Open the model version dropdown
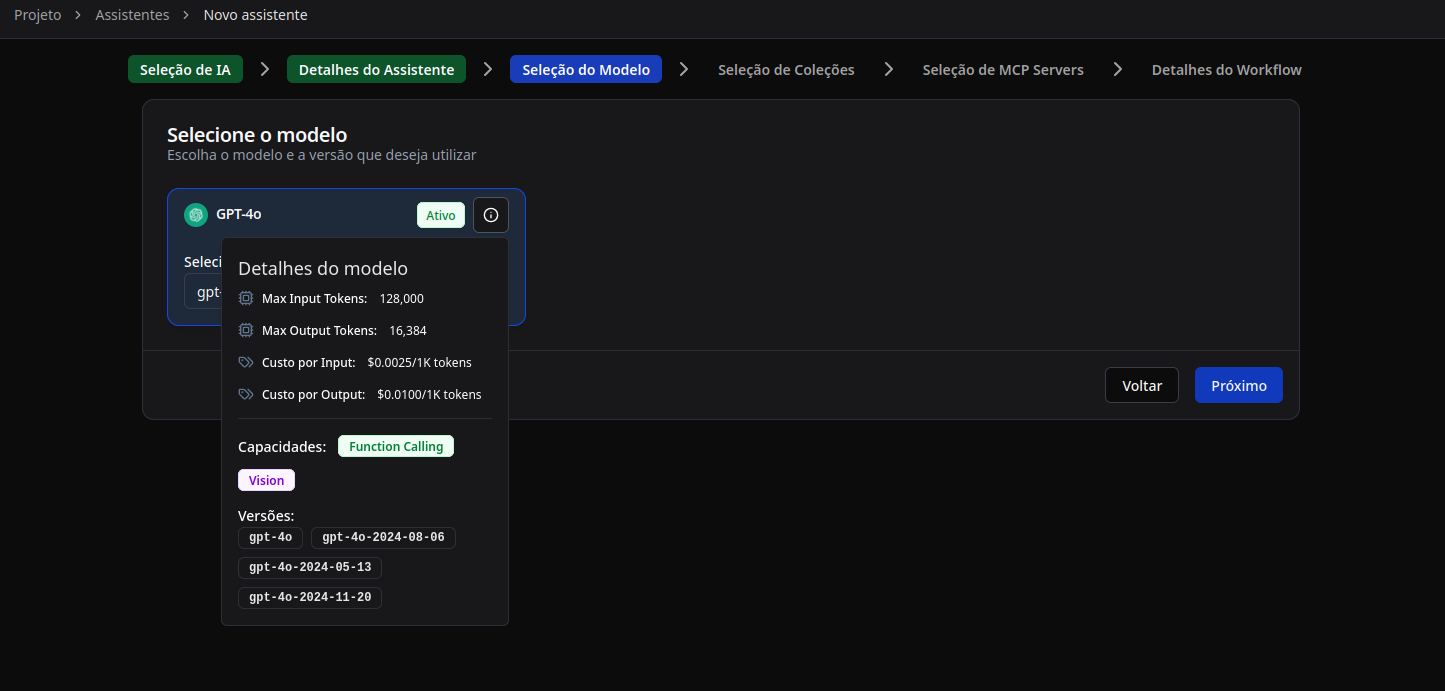Image resolution: width=1445 pixels, height=691 pixels. (x=203, y=292)
